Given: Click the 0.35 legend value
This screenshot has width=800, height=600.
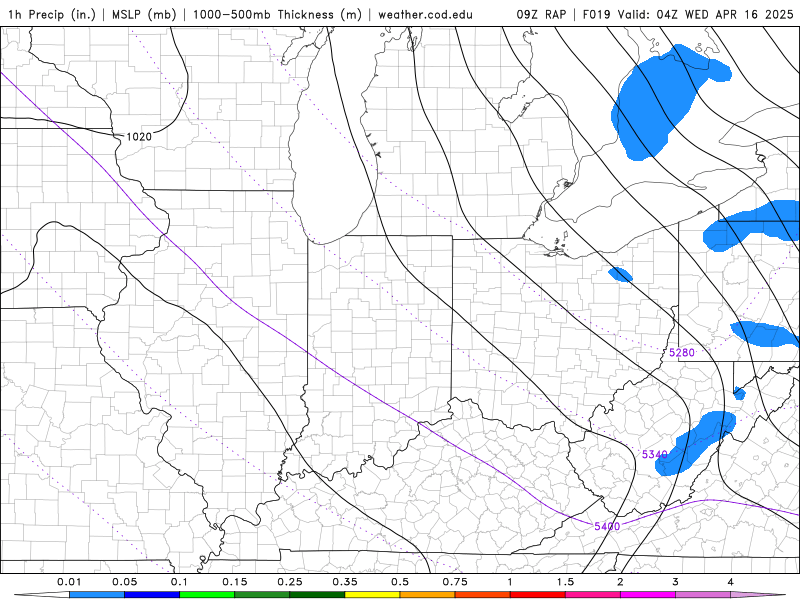Looking at the screenshot, I should [x=345, y=582].
